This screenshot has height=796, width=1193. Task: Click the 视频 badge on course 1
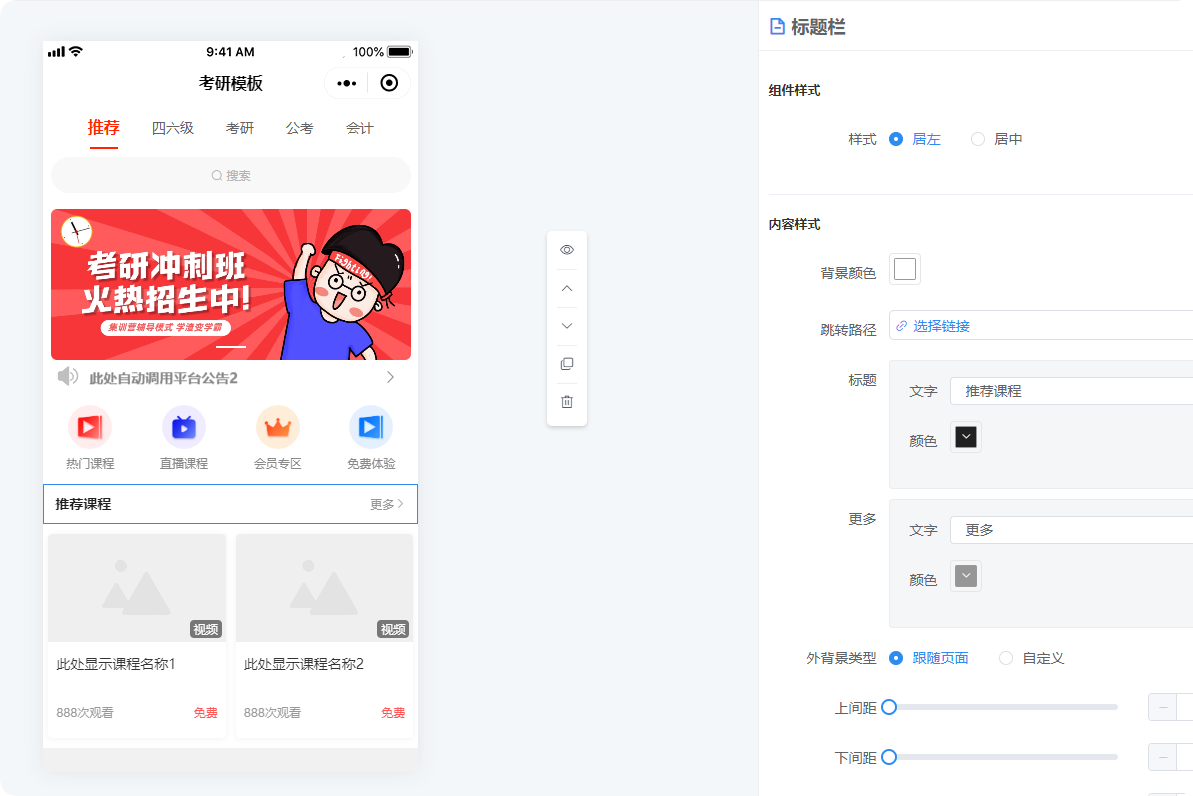coord(205,629)
